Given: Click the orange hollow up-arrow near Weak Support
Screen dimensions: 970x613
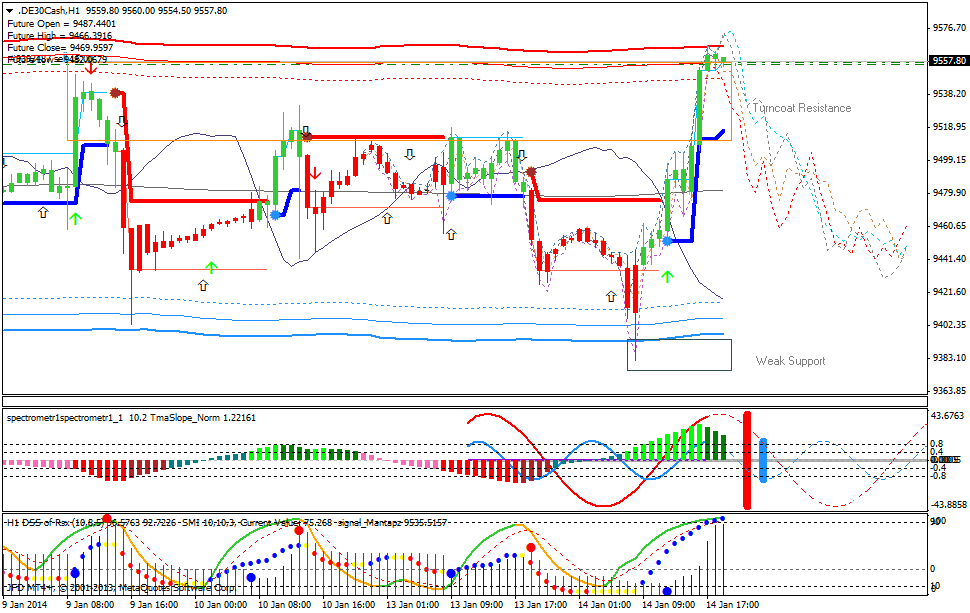Looking at the screenshot, I should pos(610,296).
